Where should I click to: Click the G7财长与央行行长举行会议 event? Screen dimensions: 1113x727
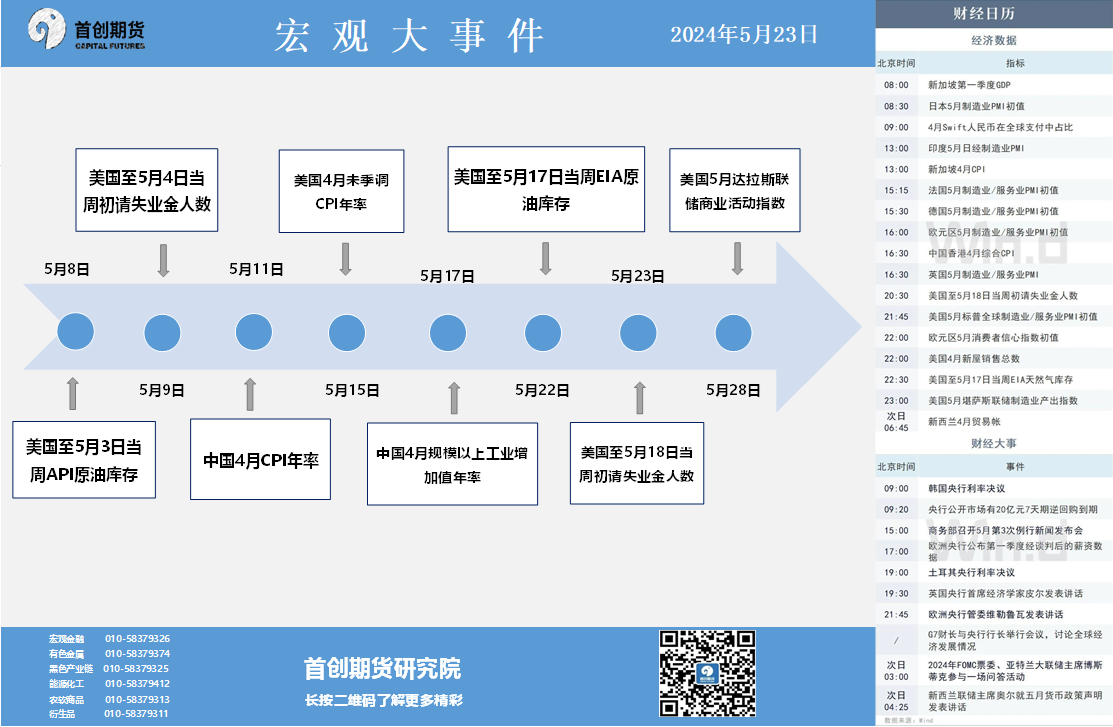coord(994,640)
